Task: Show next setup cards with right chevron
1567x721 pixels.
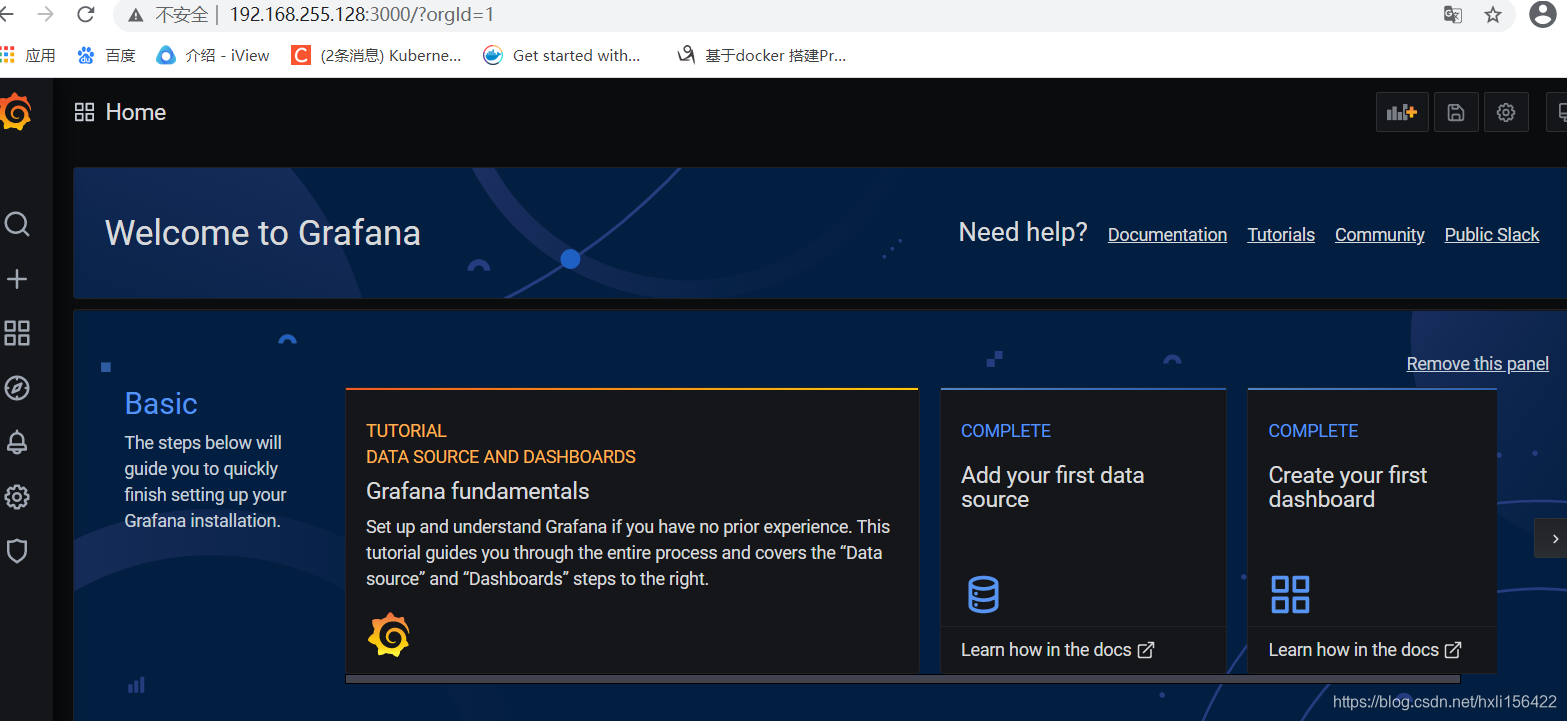Action: coord(1553,538)
